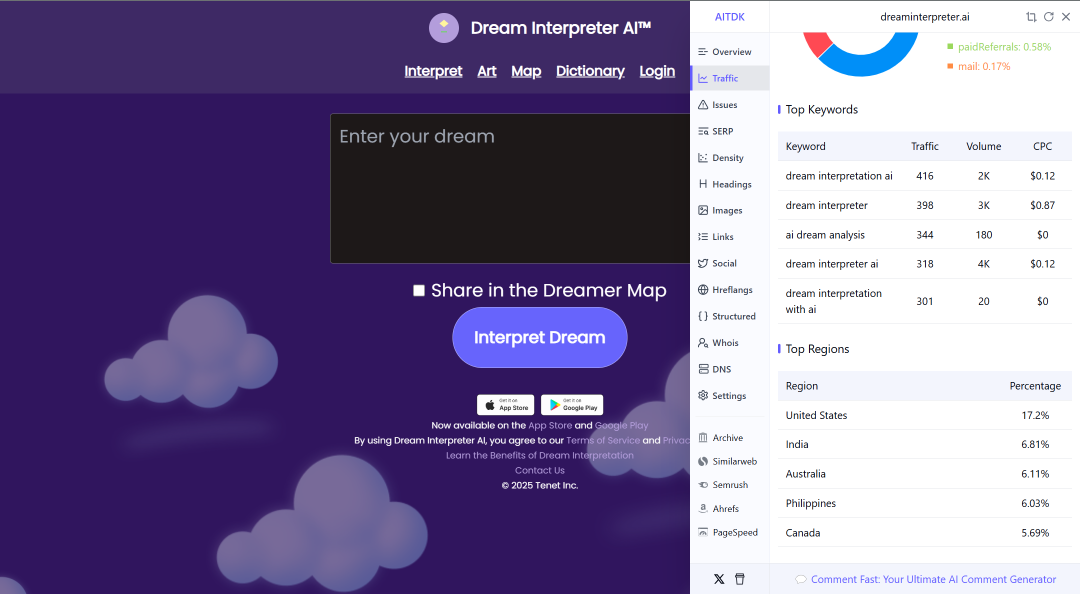Click the Philippines region row
1080x594 pixels.
(924, 504)
